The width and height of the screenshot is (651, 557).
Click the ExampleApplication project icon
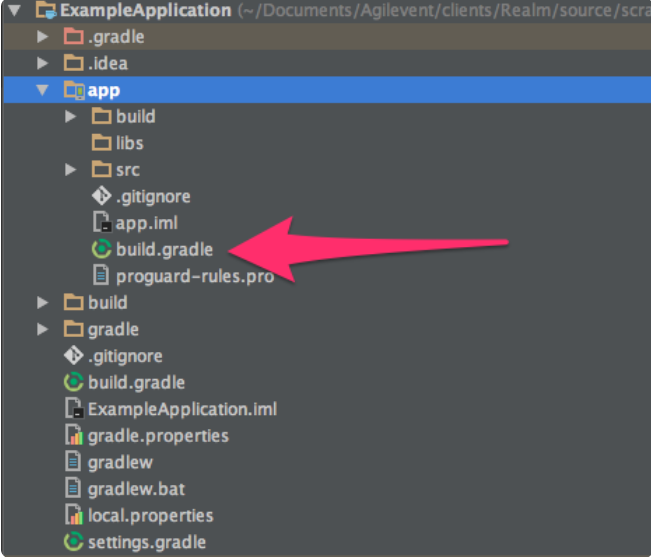point(46,11)
